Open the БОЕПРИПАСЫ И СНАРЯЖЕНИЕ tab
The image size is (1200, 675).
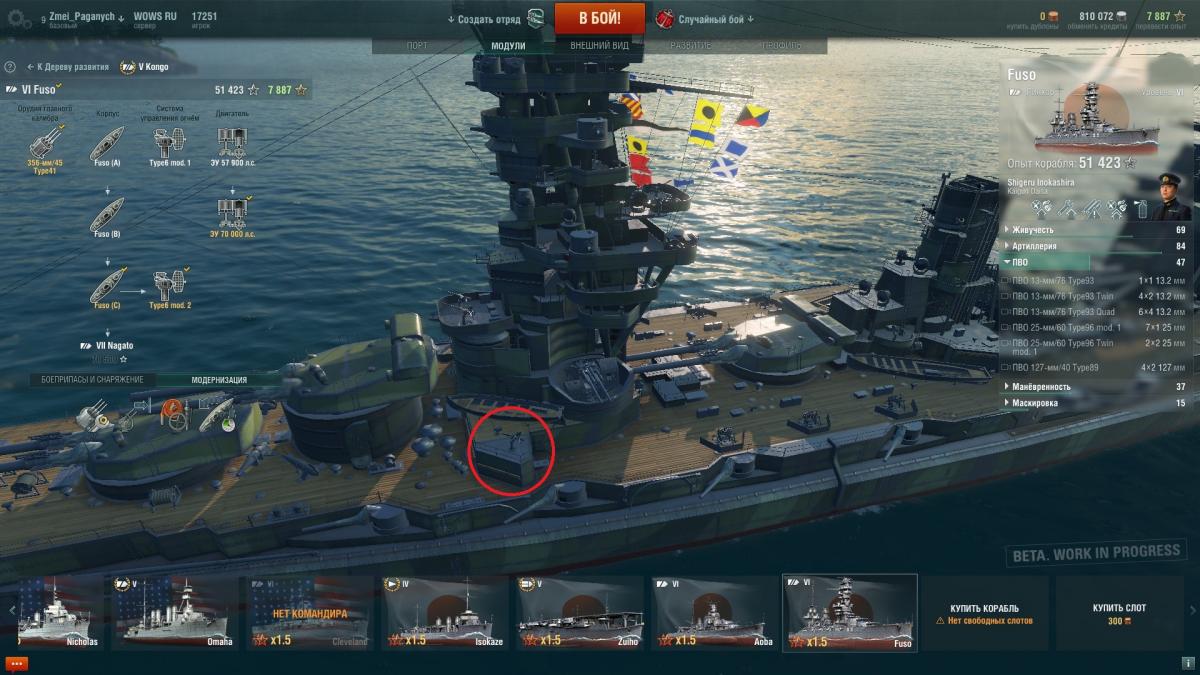coord(92,380)
